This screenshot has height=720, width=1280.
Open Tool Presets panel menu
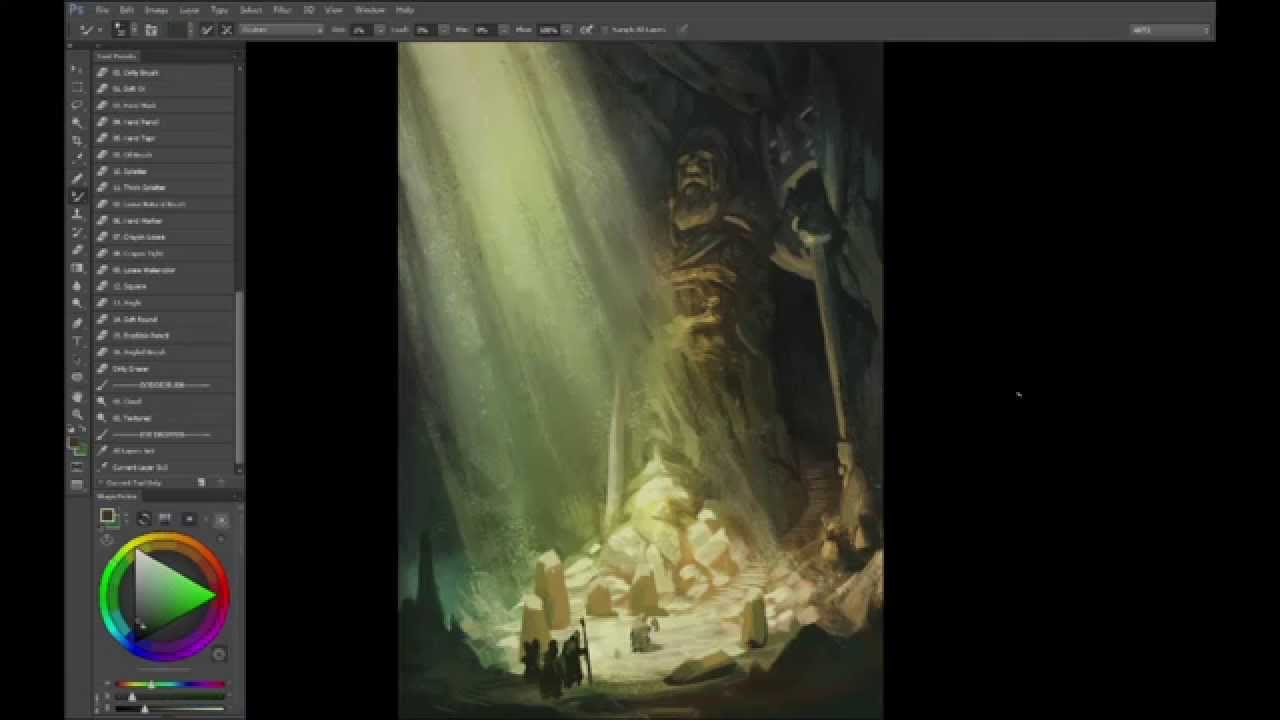pyautogui.click(x=237, y=56)
